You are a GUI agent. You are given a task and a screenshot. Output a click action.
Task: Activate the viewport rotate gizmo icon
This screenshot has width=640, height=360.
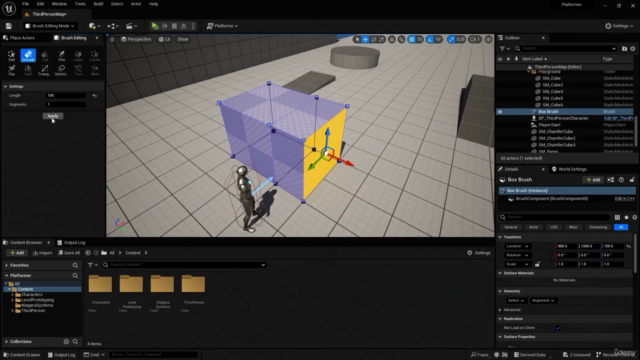[x=373, y=39]
